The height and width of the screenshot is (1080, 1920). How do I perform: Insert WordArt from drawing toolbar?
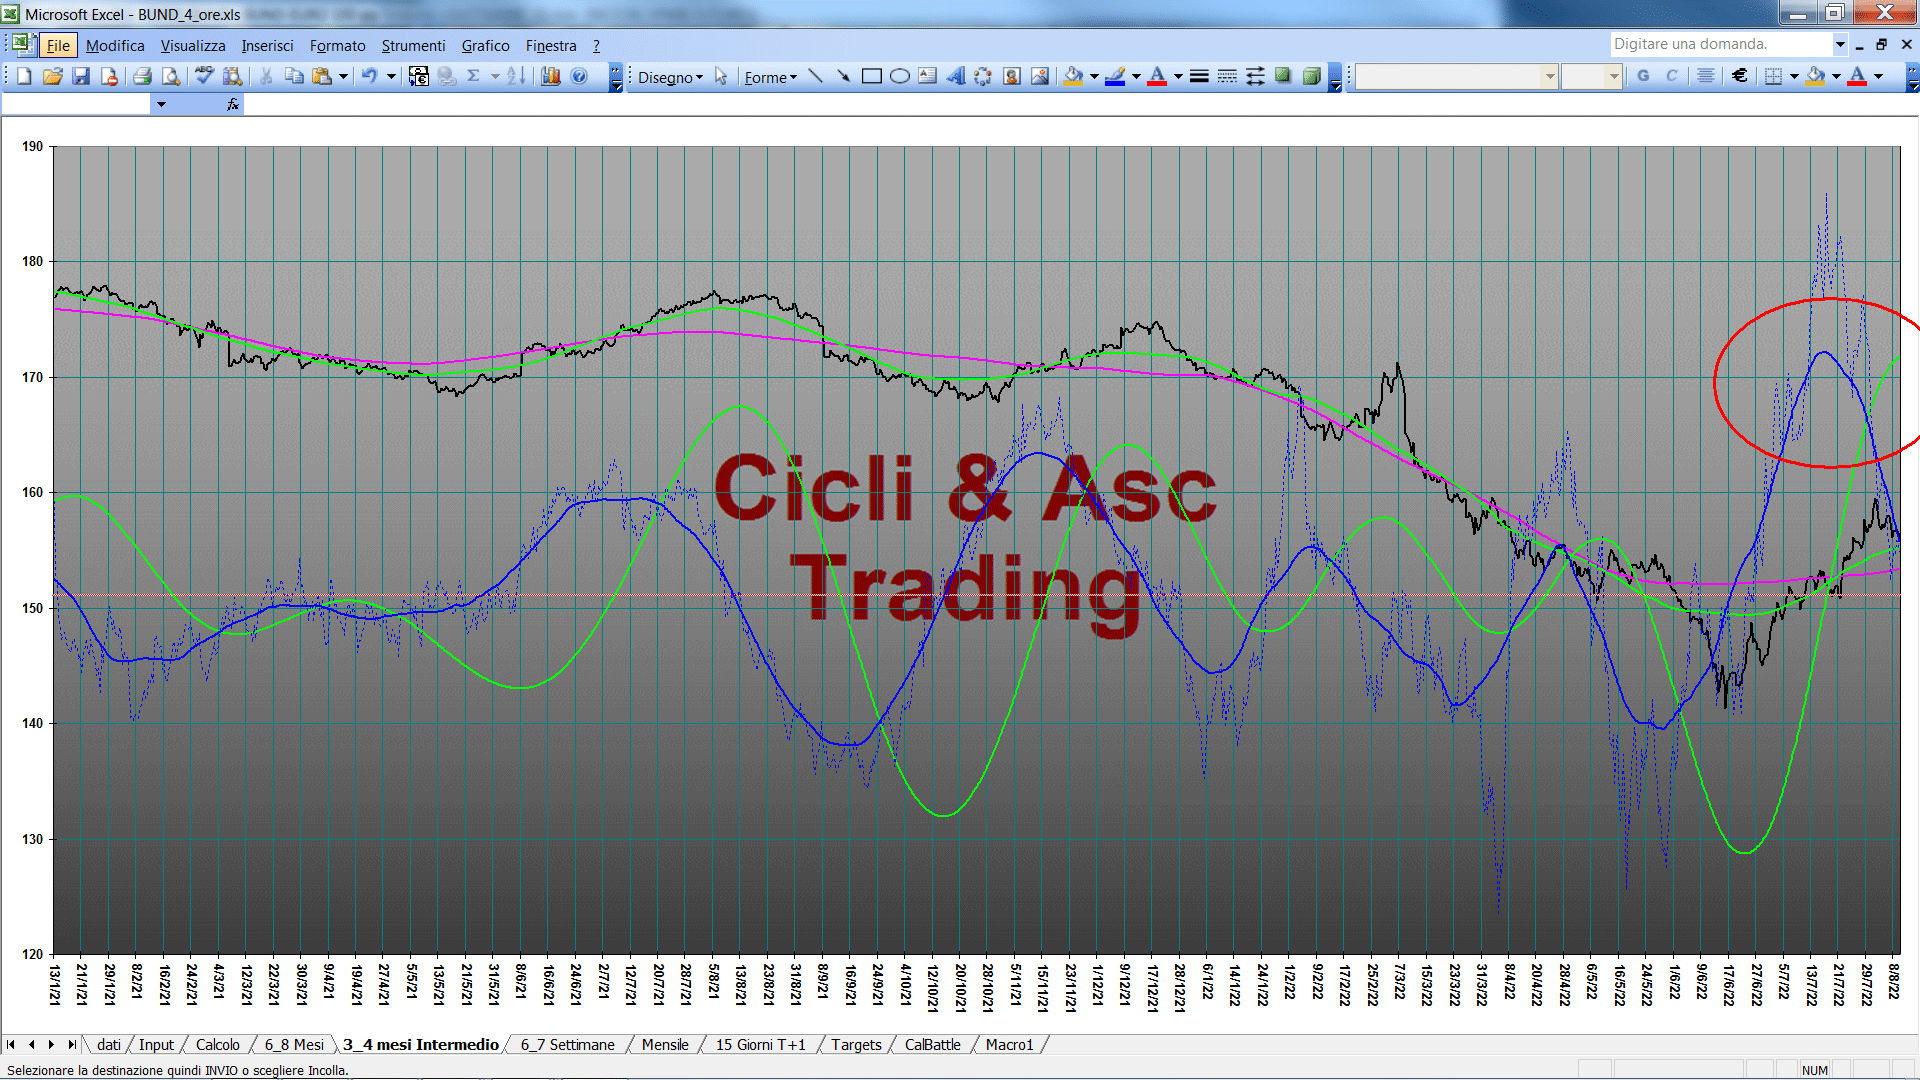tap(955, 76)
